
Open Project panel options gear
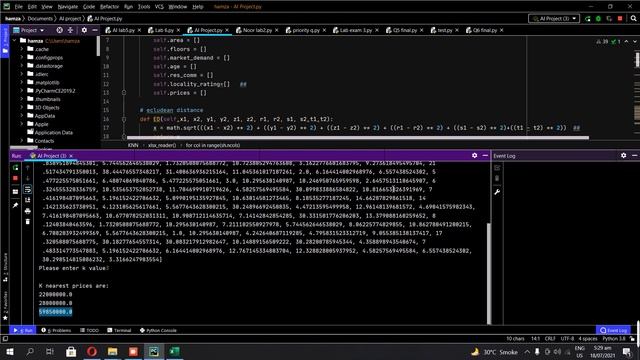84,30
